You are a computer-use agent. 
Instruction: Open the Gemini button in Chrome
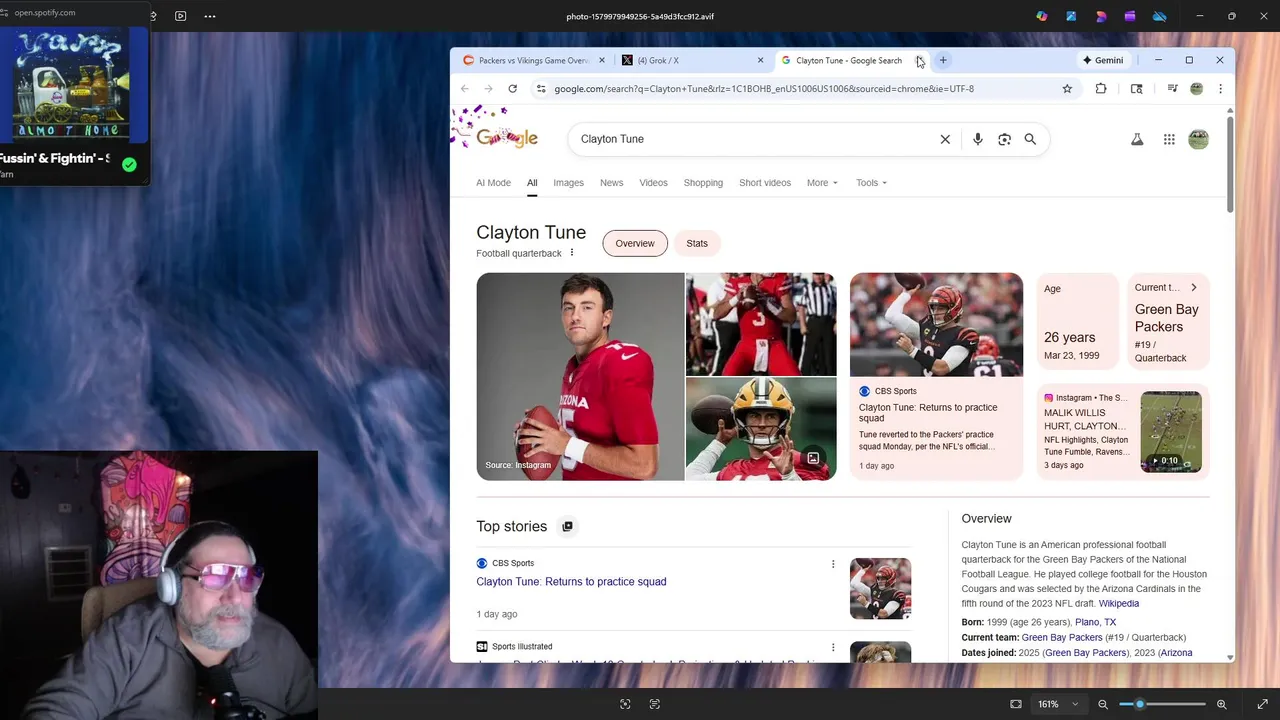(1103, 60)
